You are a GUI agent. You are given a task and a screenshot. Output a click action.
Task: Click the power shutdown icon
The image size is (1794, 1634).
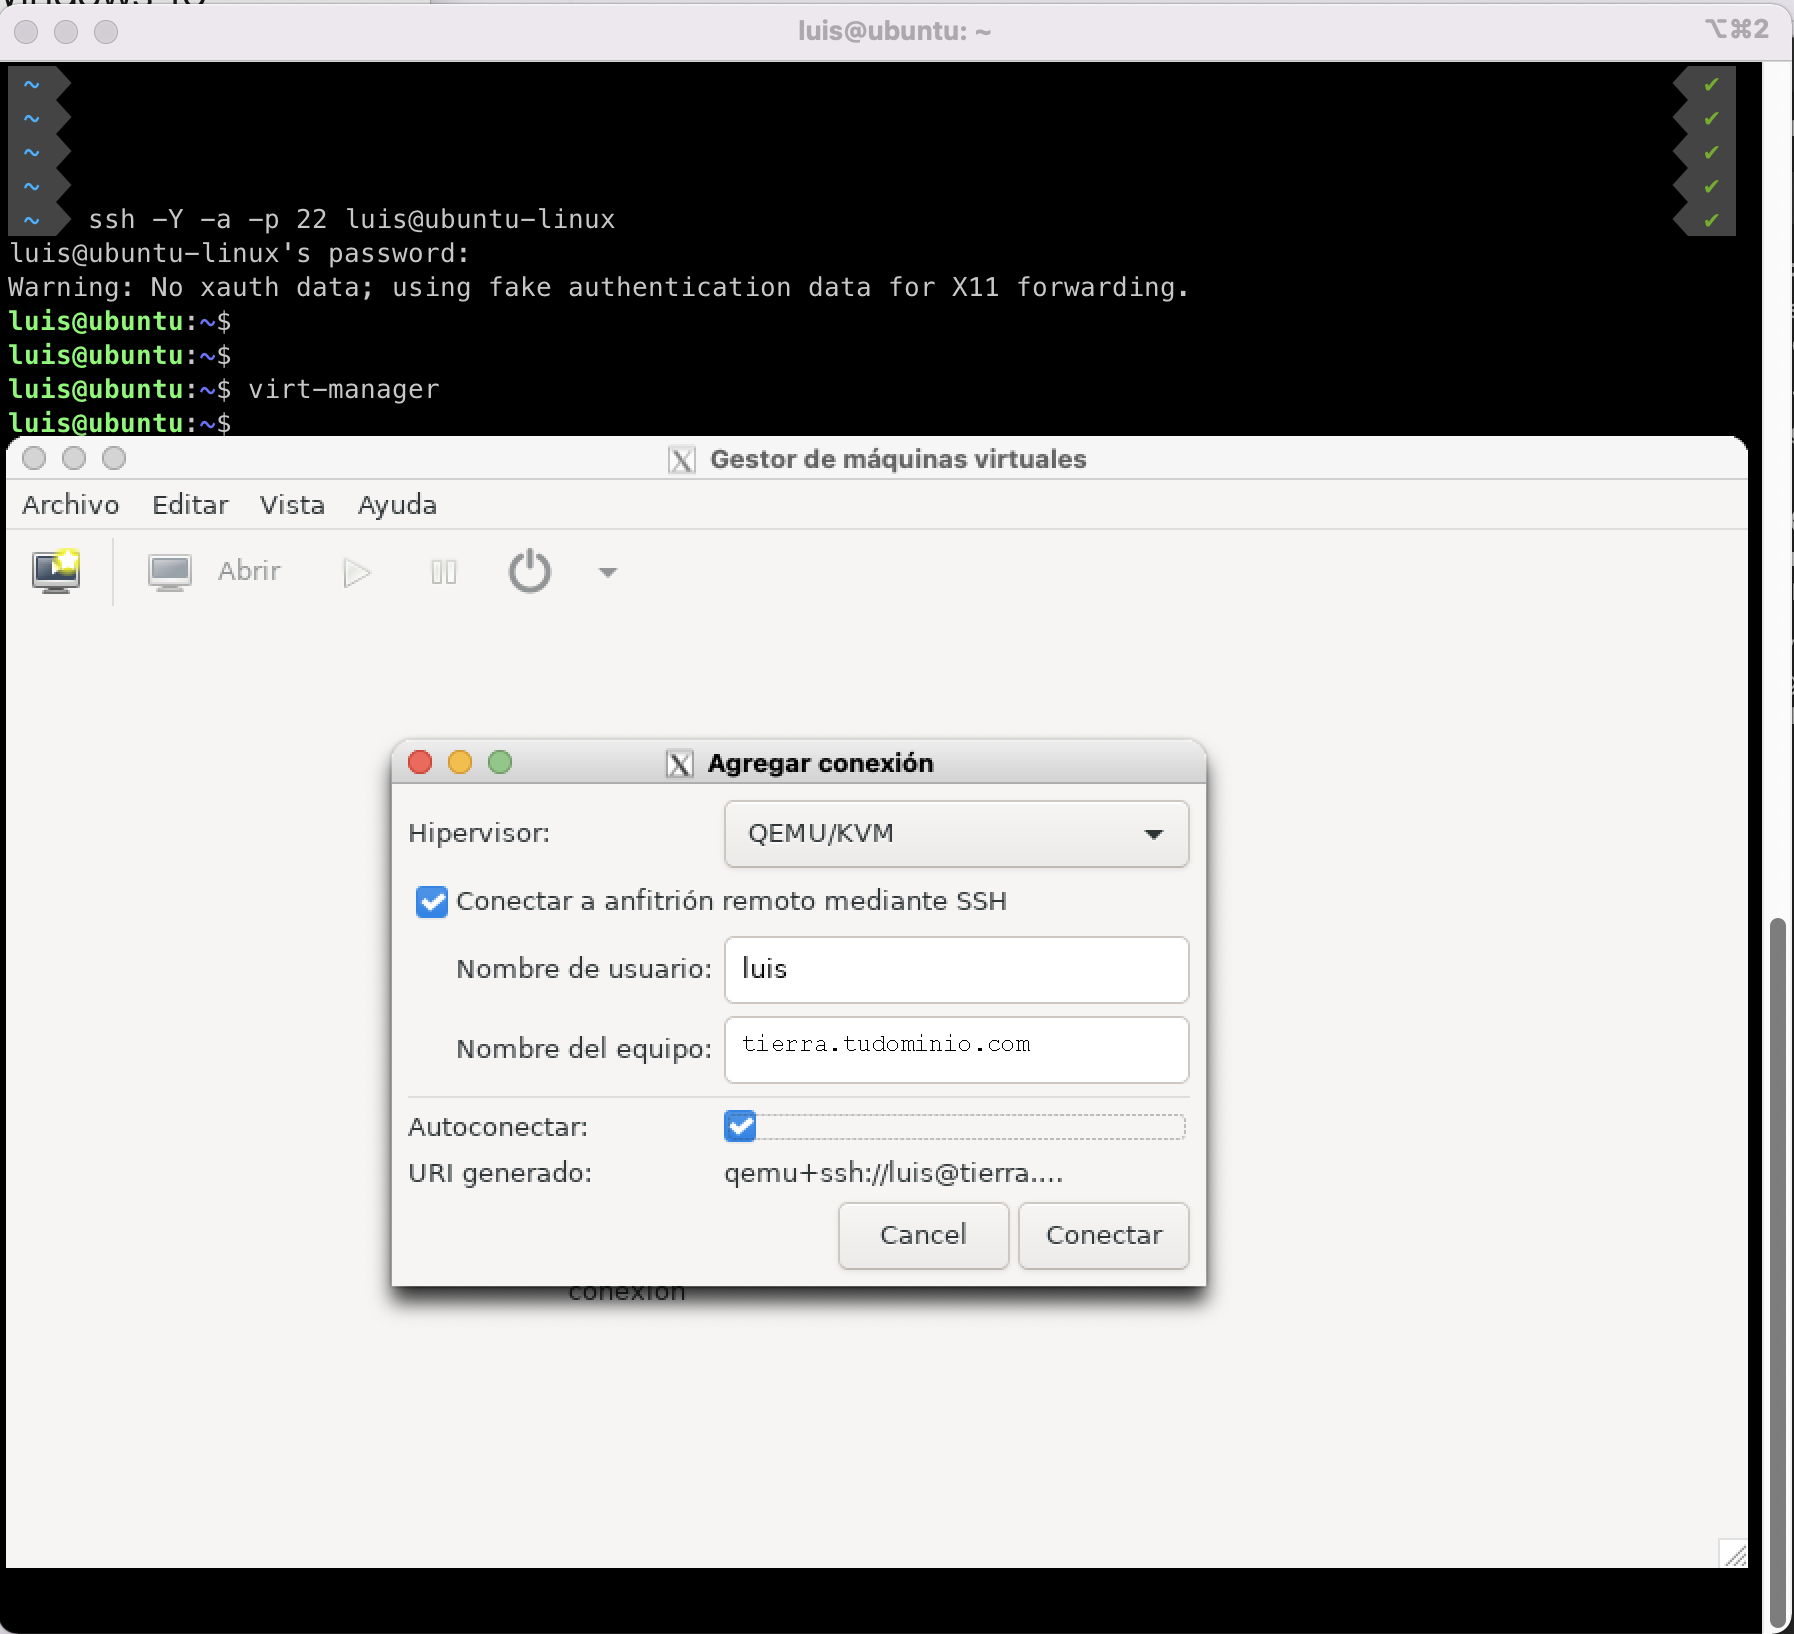tap(530, 572)
